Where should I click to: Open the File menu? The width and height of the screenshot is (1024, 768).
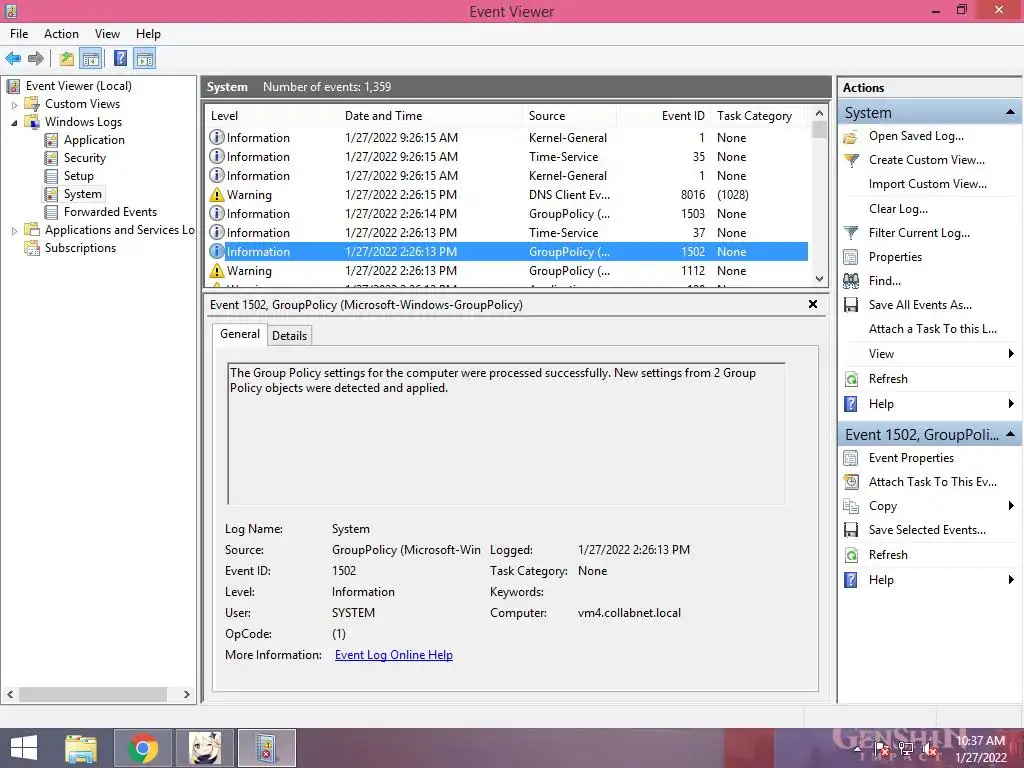click(19, 34)
